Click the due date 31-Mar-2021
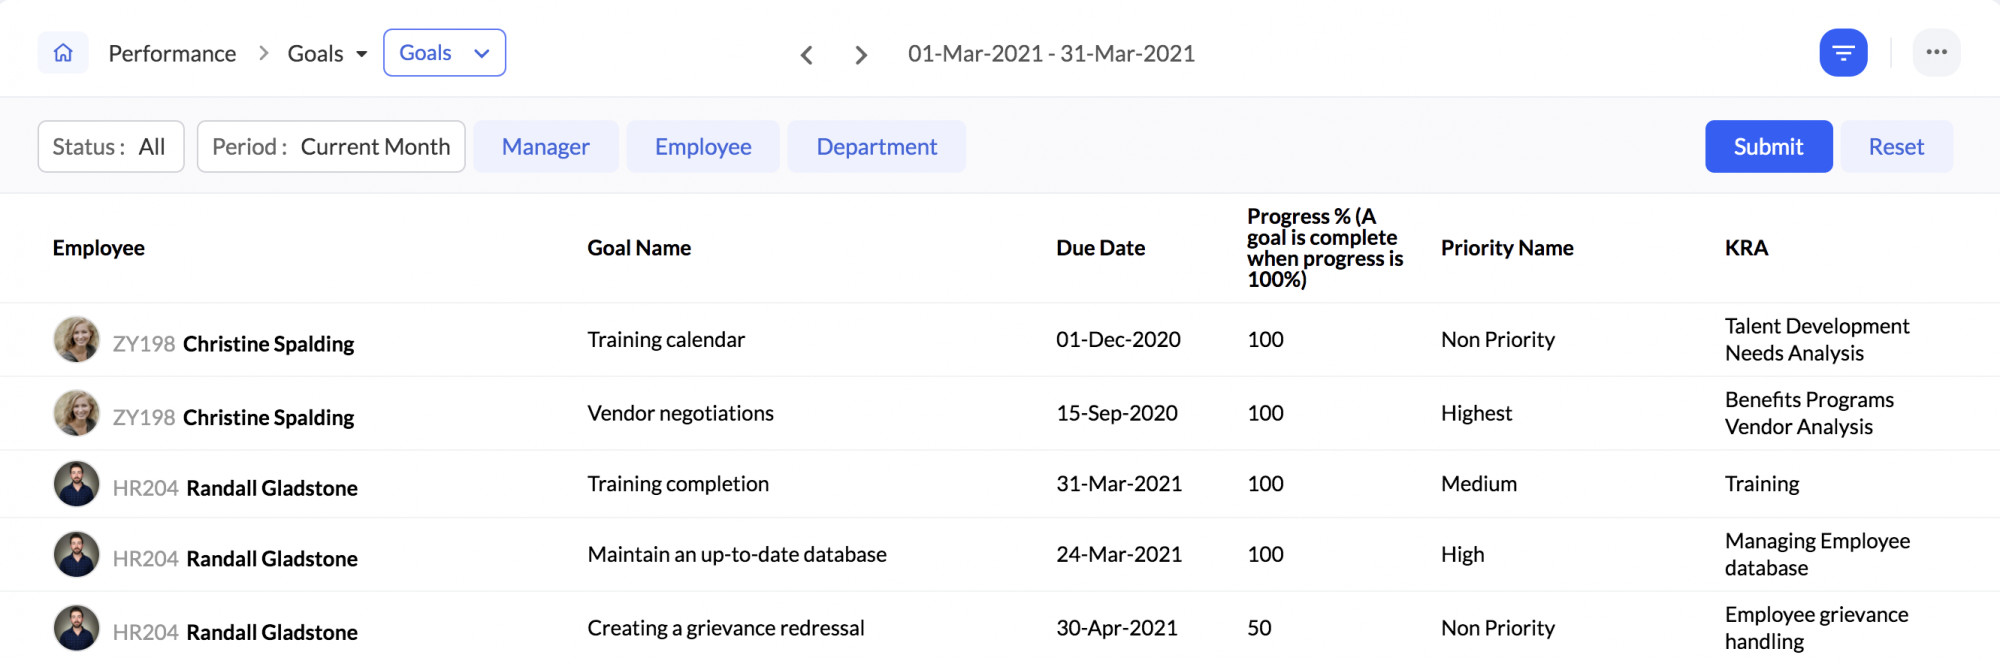The height and width of the screenshot is (661, 2000). pos(1119,484)
